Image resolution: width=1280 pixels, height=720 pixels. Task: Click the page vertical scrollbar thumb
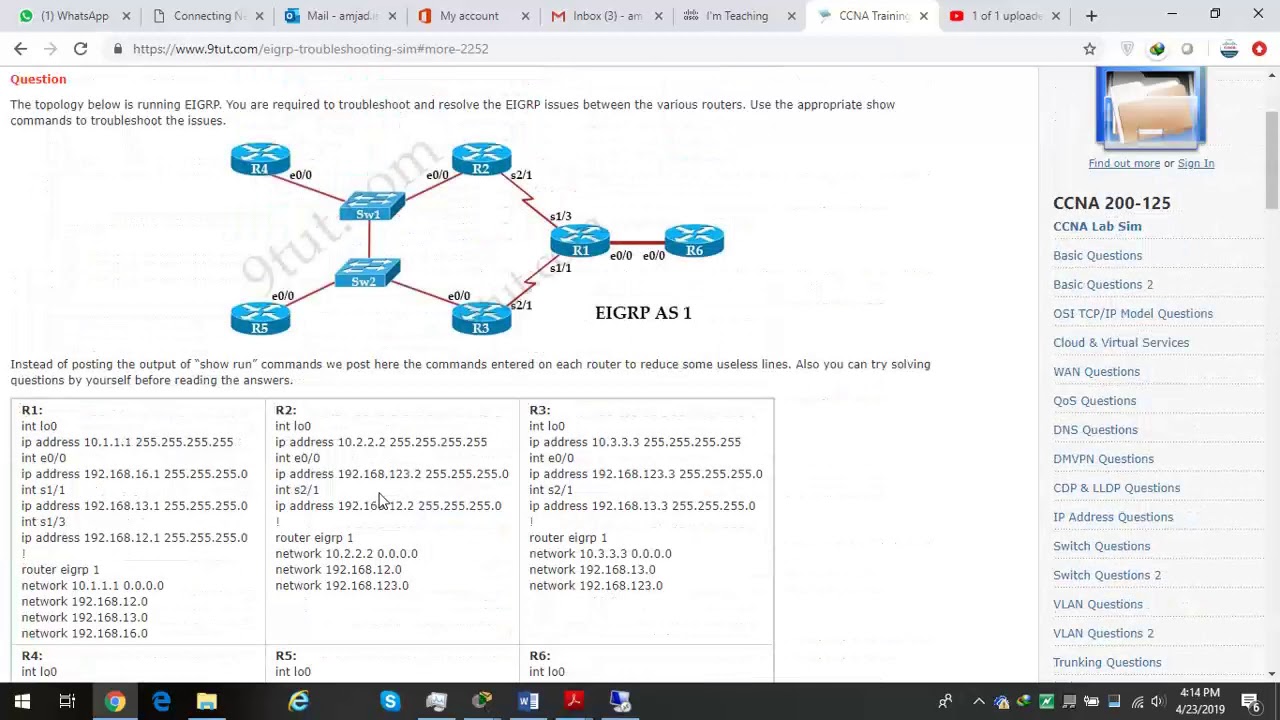point(1272,160)
